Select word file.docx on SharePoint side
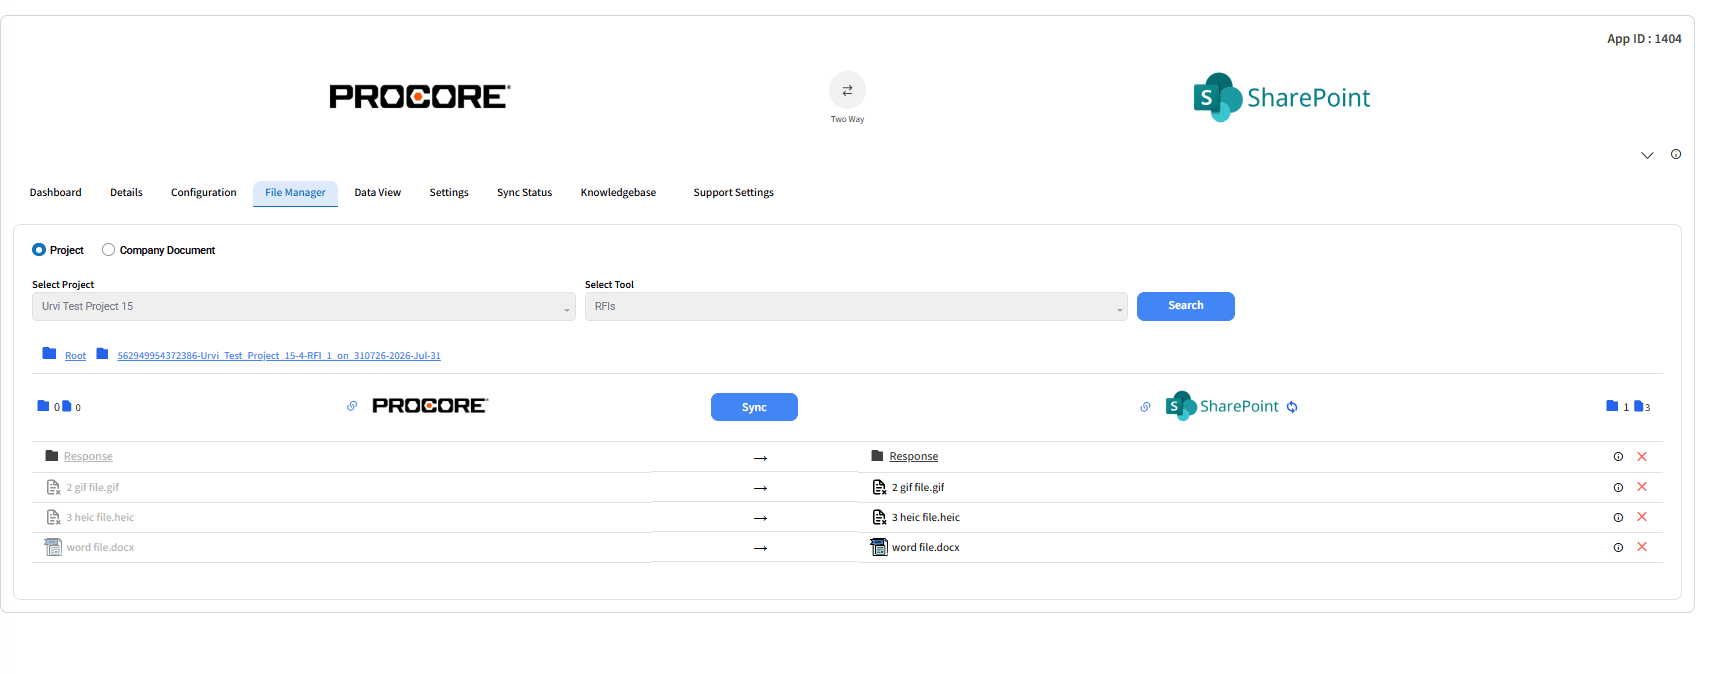1709x674 pixels. 926,548
